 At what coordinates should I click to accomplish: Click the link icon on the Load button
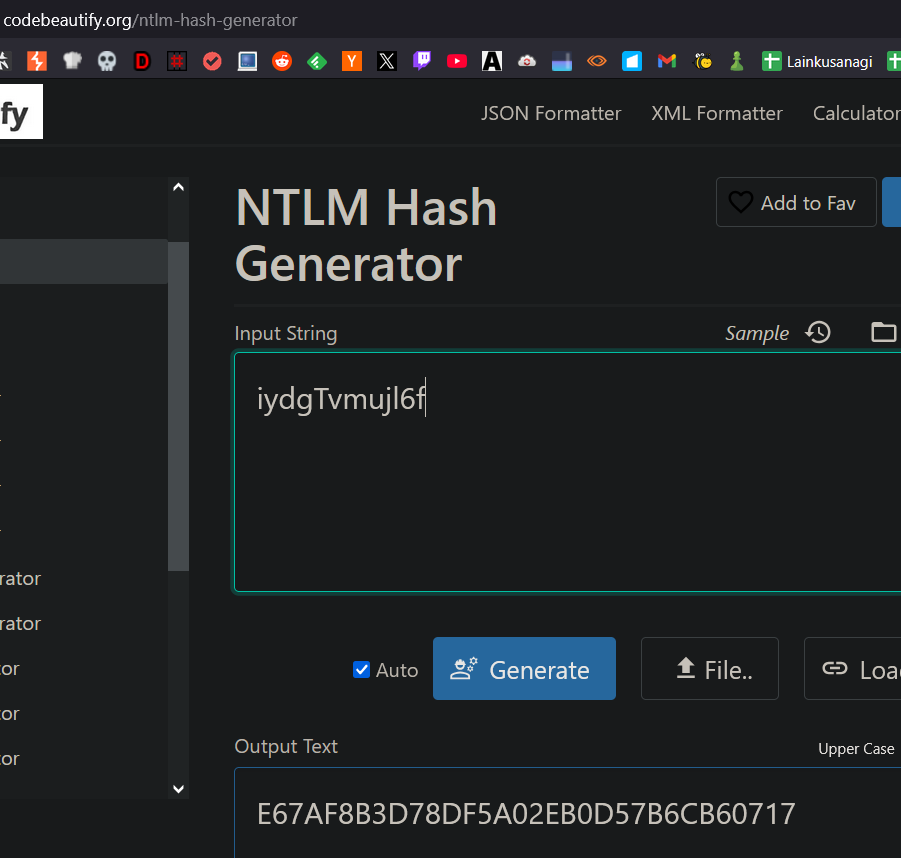point(835,669)
